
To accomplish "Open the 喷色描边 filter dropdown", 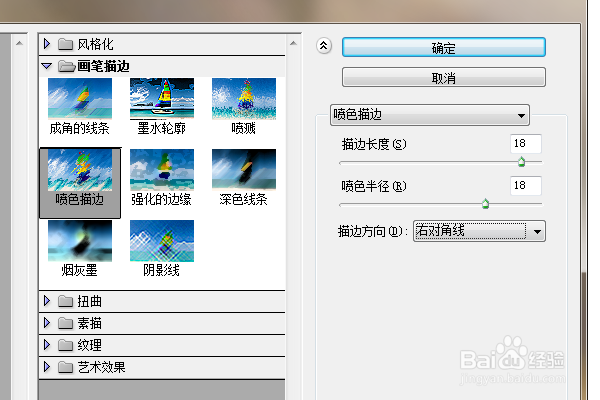I will 430,115.
